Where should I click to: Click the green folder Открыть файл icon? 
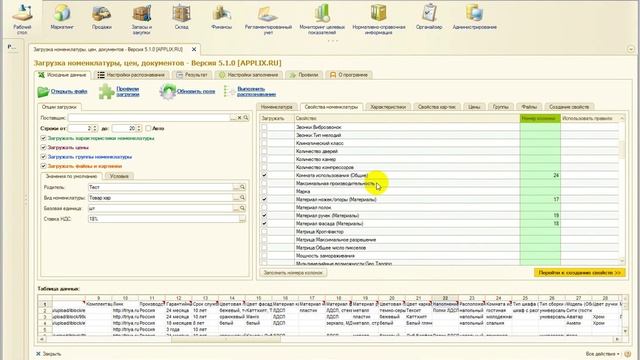tap(43, 92)
